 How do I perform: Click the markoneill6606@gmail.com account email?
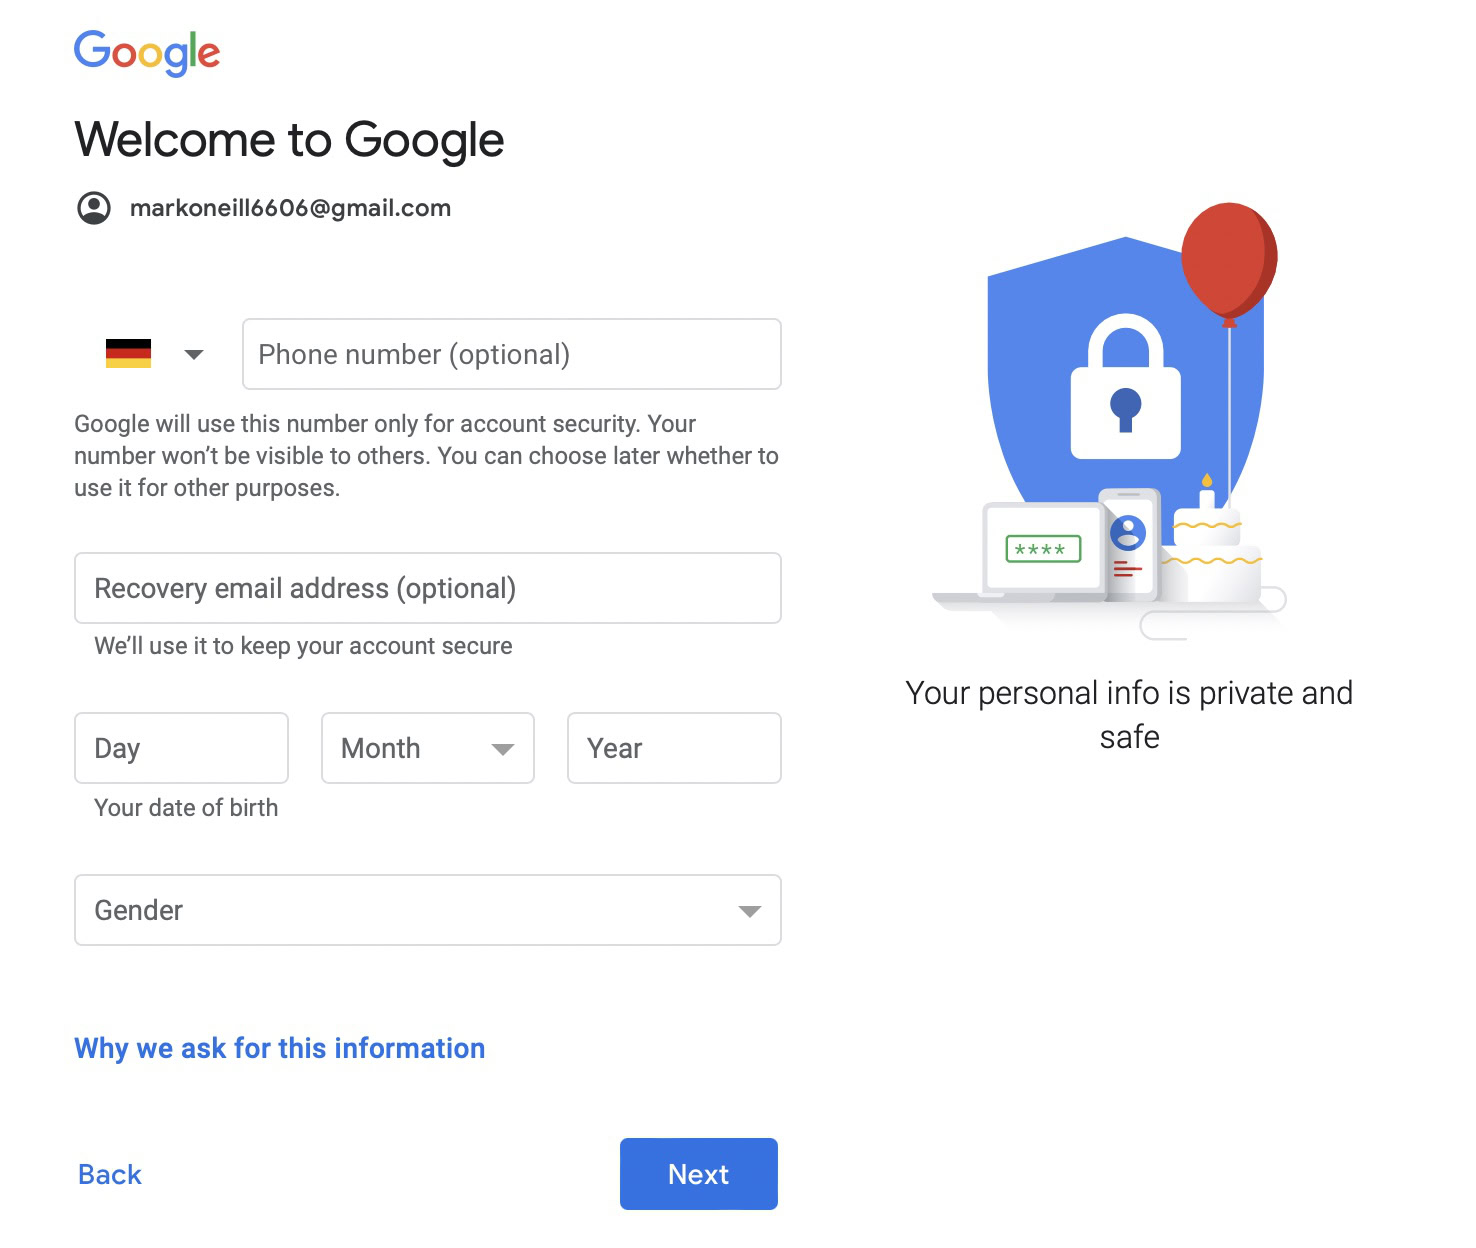(x=290, y=208)
